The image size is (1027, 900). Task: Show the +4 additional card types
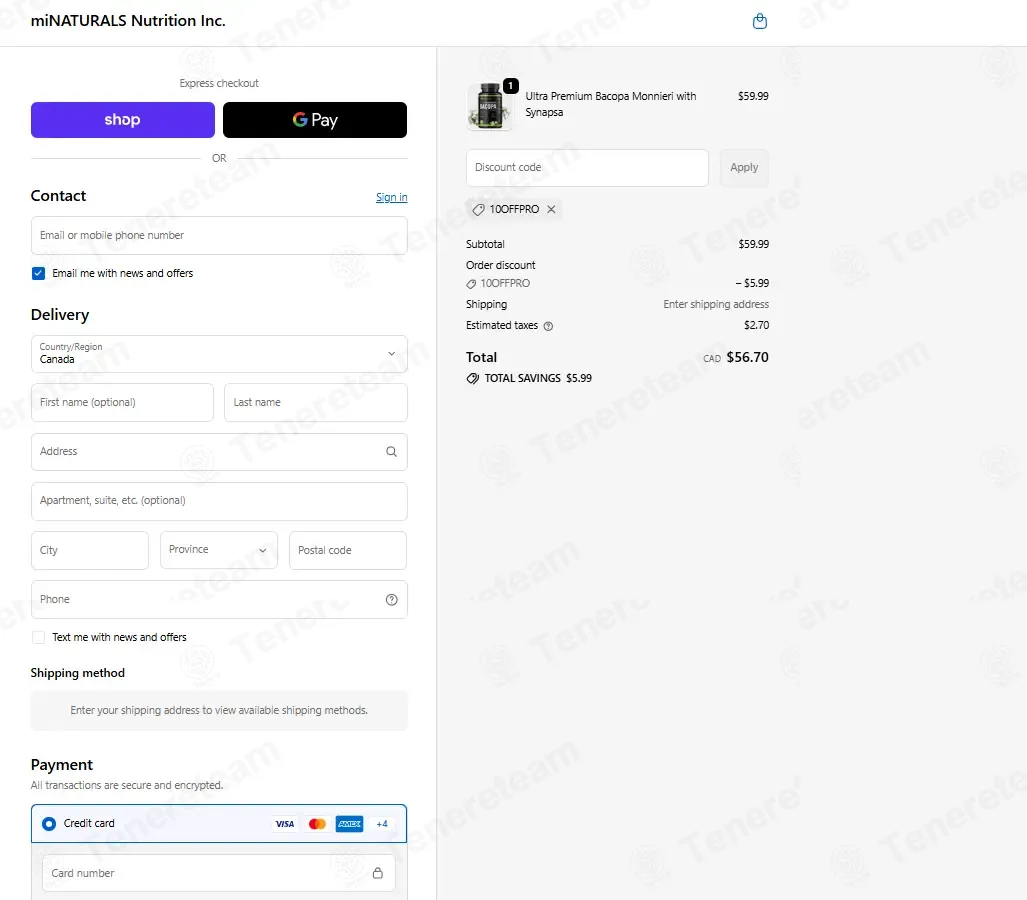pyautogui.click(x=382, y=824)
